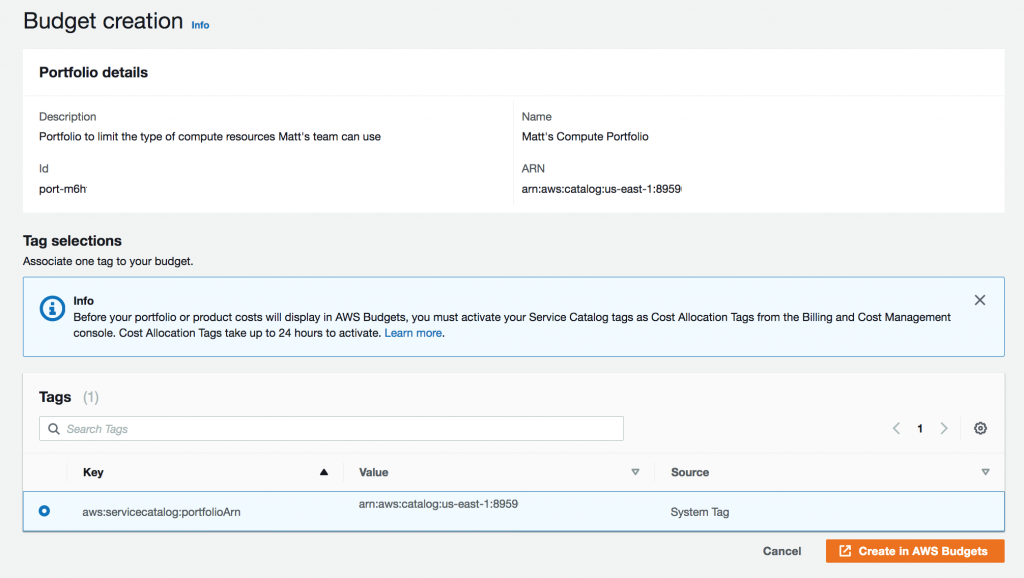Sort tags by Value column arrow

pyautogui.click(x=635, y=472)
